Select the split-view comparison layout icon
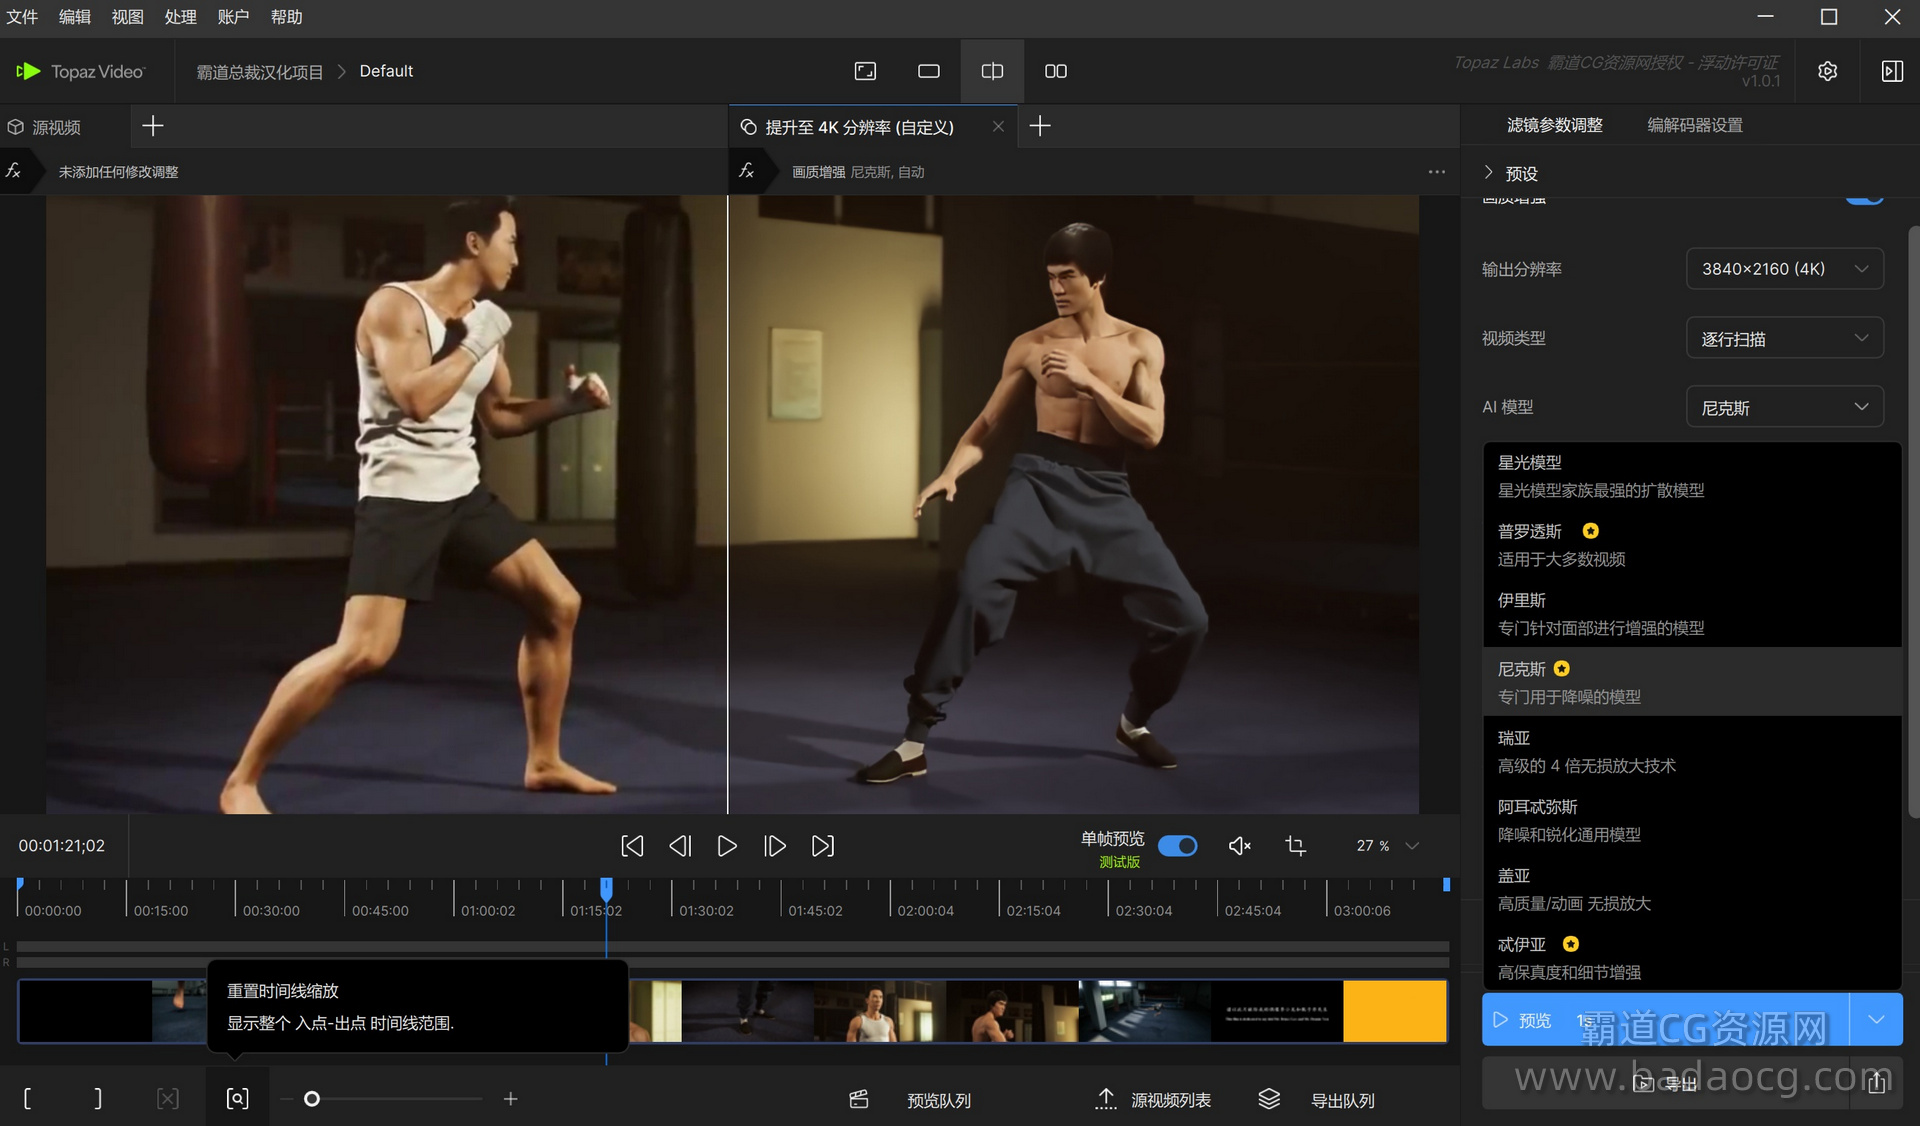This screenshot has height=1126, width=1920. click(x=992, y=71)
